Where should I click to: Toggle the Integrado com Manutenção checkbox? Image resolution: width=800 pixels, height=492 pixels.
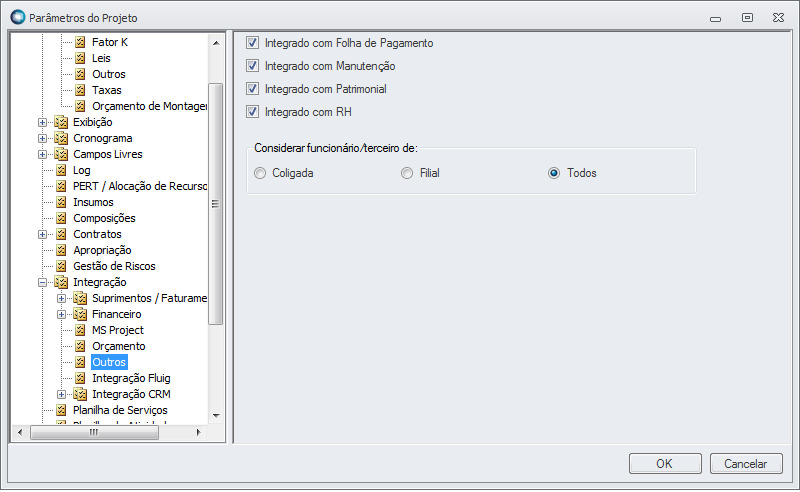pos(253,66)
